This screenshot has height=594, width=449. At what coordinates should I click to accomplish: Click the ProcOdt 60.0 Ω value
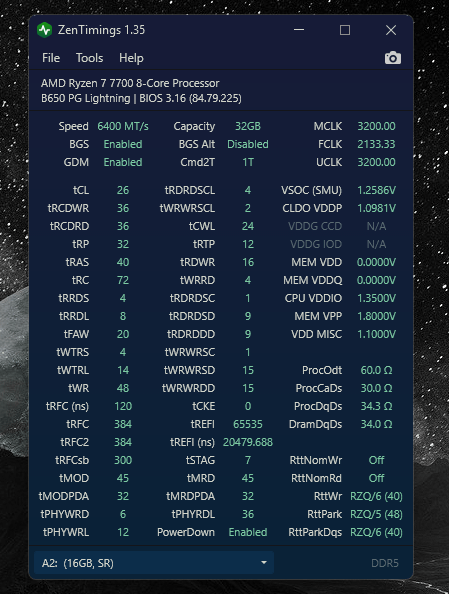click(x=376, y=370)
